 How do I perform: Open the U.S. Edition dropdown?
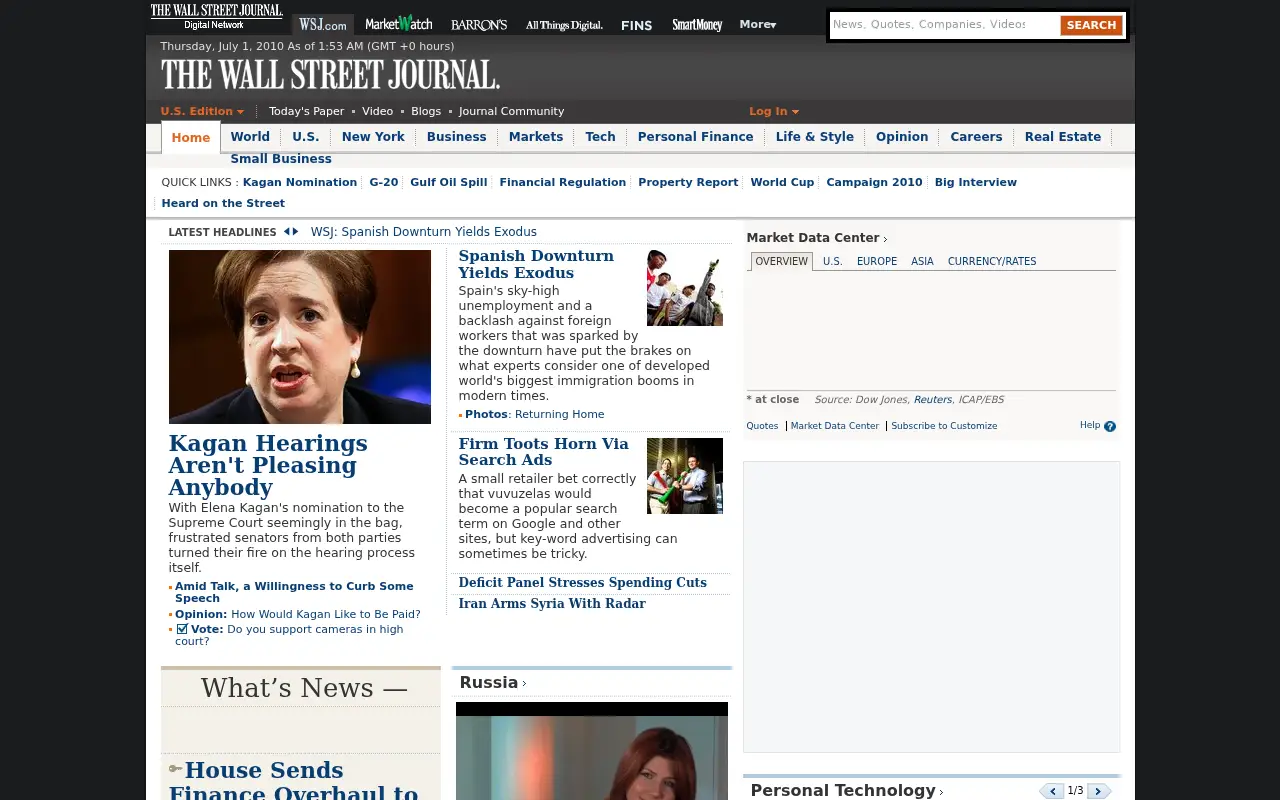coord(202,111)
